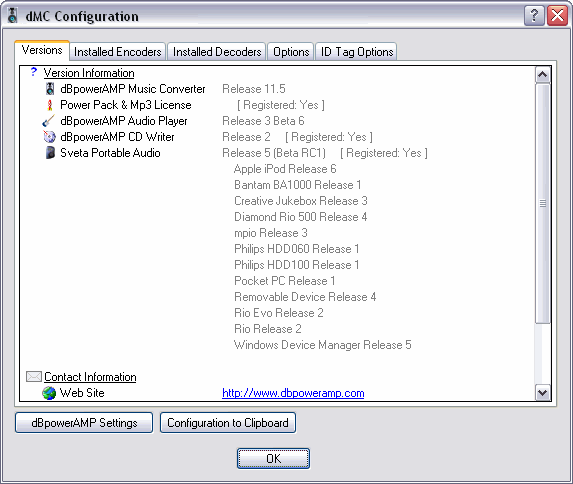
Task: Open the title bar help question button
Action: click(x=534, y=16)
